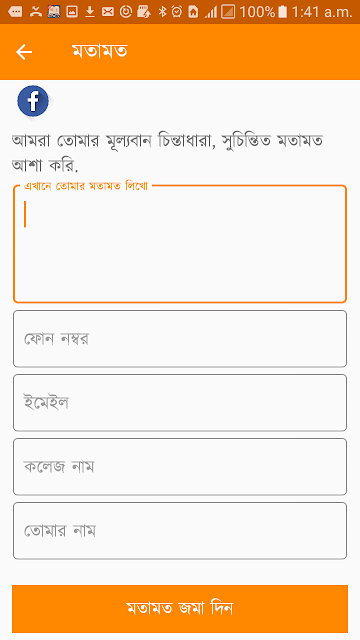
Task: Tap the alarm clock status icon
Action: tap(177, 12)
